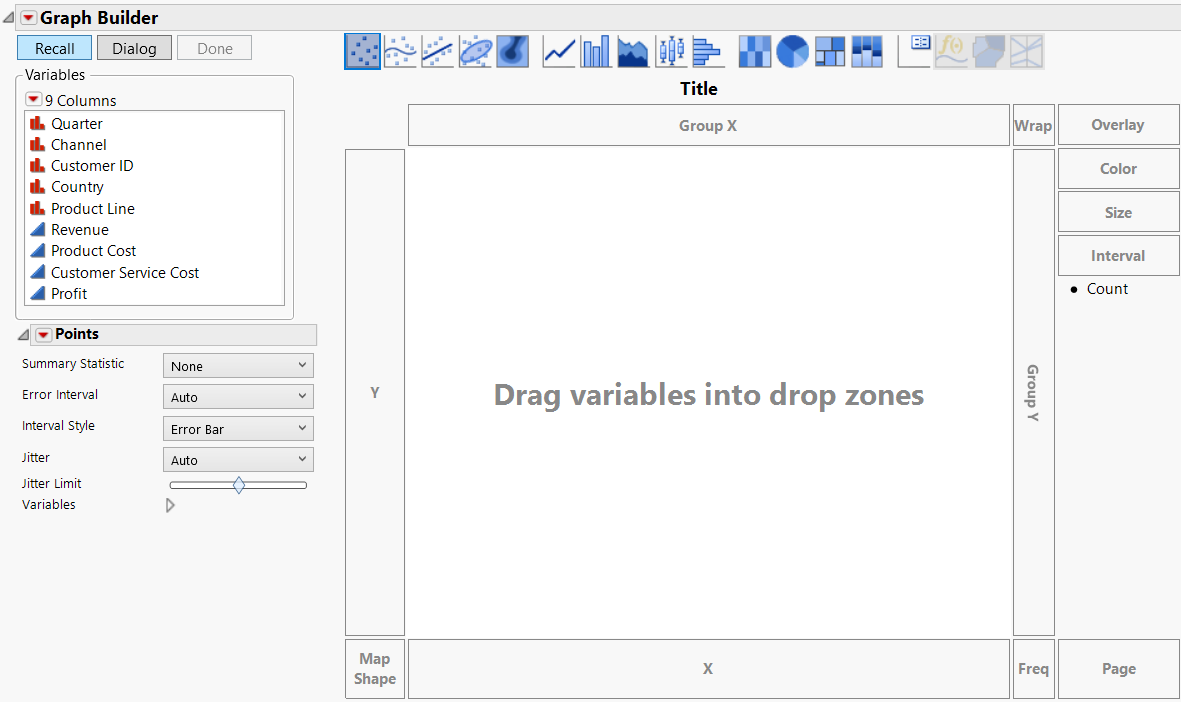Screen dimensions: 1181x702
Task: Expand the Variables disclosure arrow
Action: [x=169, y=505]
